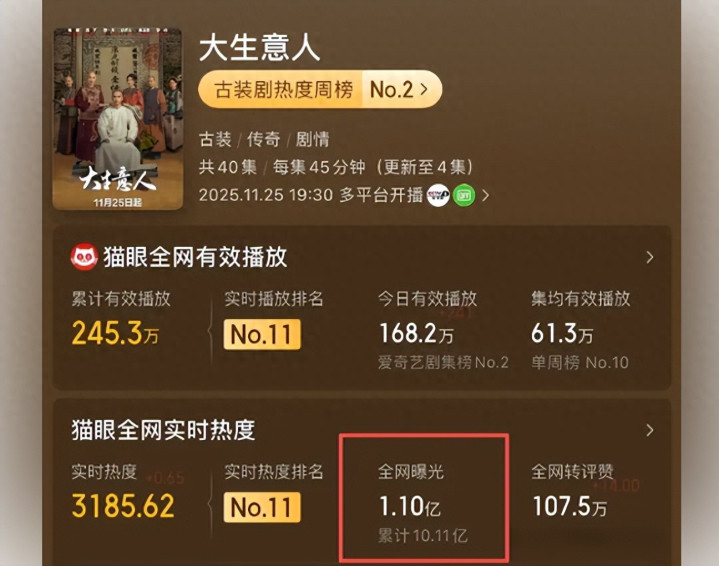Expand the broadcast platforms list arrow

[486, 196]
